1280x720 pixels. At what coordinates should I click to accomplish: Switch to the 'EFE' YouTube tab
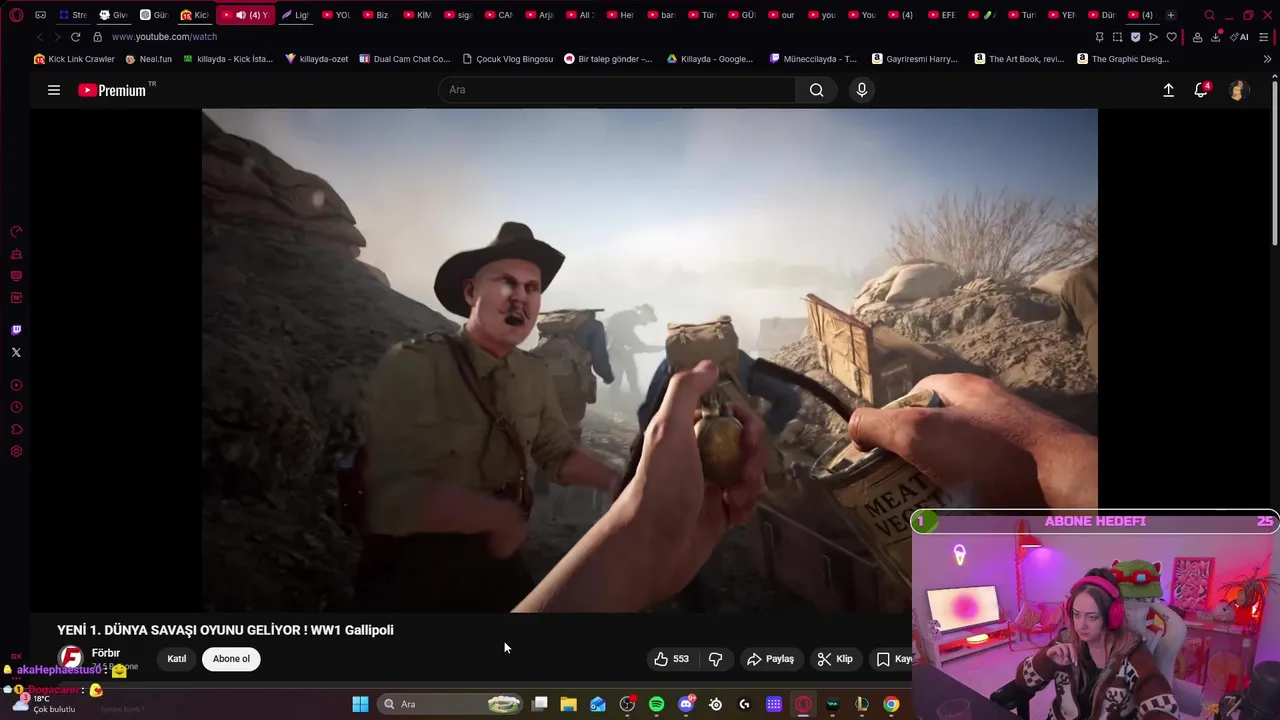pyautogui.click(x=942, y=15)
